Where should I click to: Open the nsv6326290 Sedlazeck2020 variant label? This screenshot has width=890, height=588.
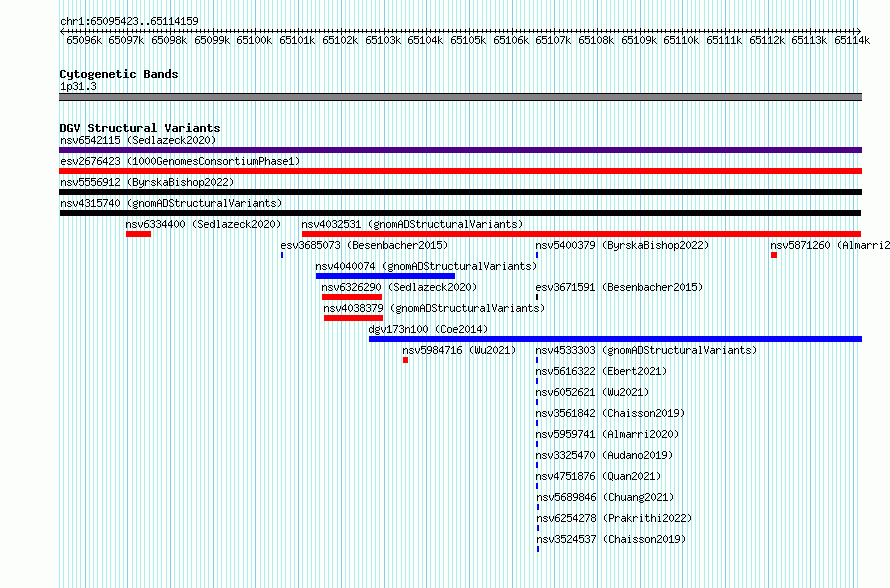pos(399,287)
